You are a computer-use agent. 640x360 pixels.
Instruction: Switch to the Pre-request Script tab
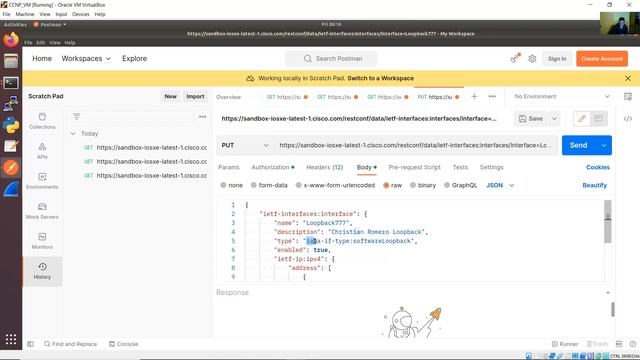(414, 167)
